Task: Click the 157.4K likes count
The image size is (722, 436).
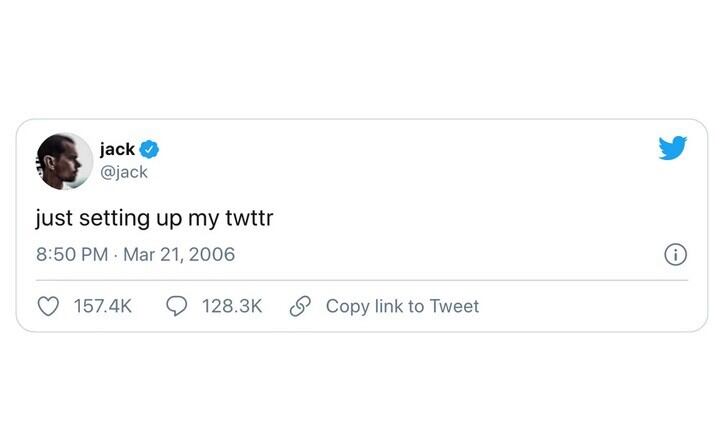Action: (103, 306)
